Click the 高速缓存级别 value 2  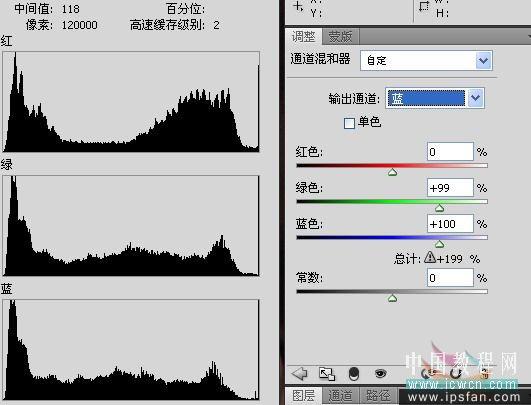(216, 25)
